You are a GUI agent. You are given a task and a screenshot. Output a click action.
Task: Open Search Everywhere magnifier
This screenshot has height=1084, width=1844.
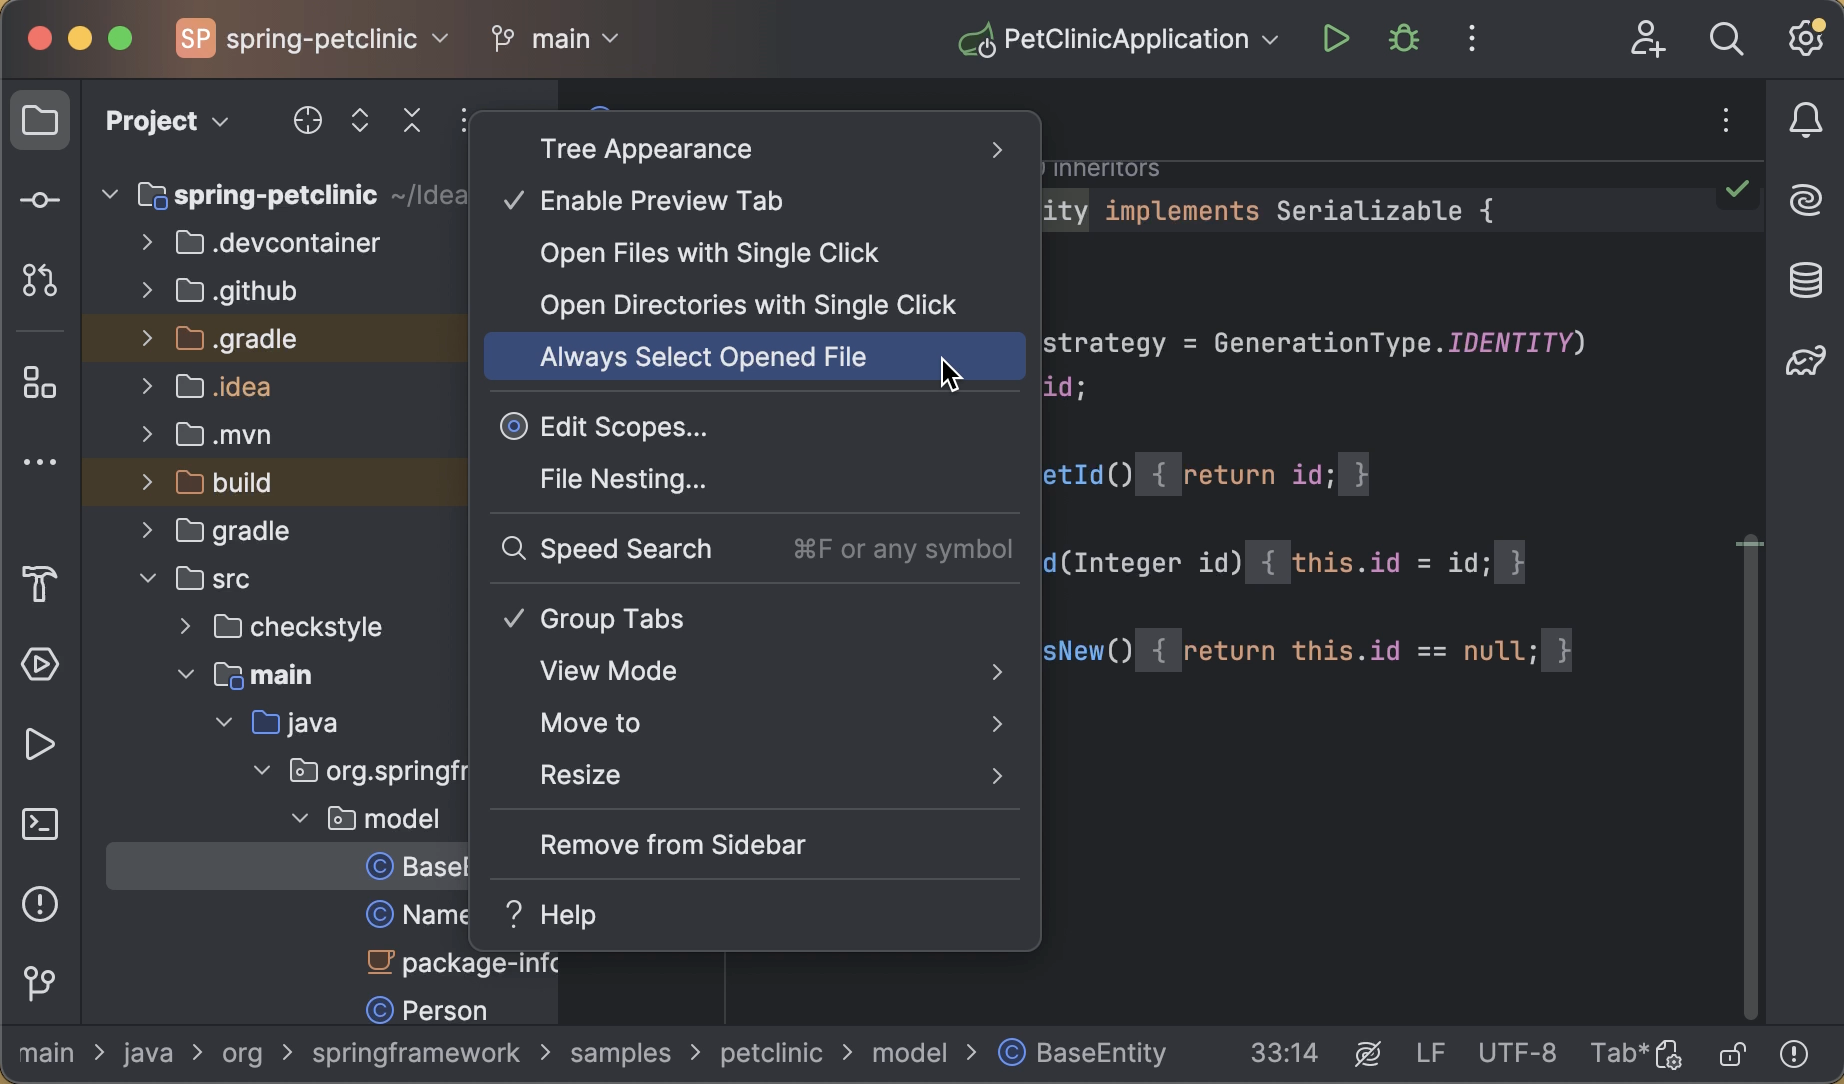click(1726, 38)
